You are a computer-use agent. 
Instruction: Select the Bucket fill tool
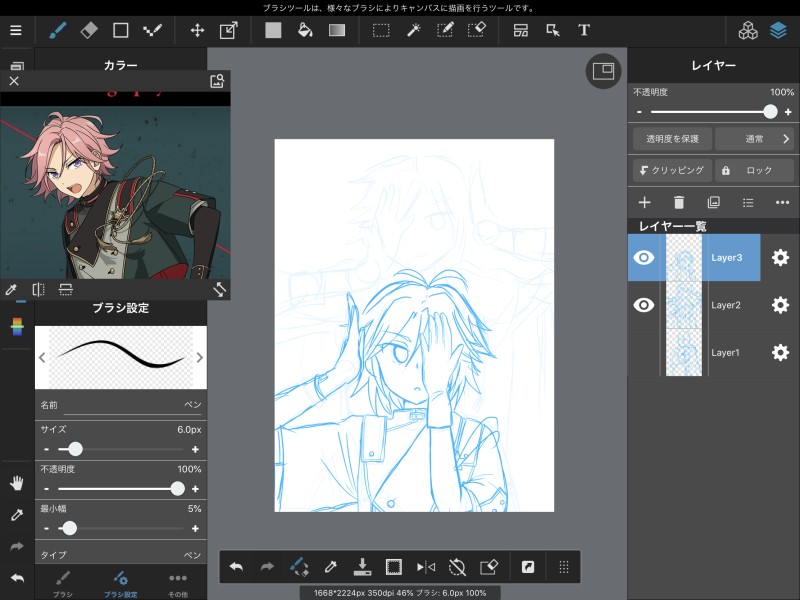305,30
